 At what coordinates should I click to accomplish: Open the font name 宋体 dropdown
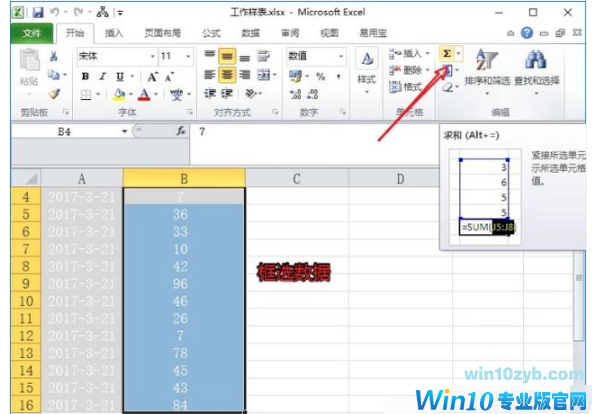pos(153,57)
